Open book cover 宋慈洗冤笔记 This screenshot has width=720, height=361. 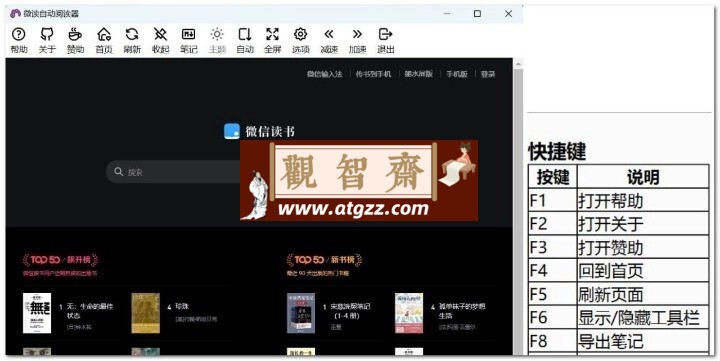coord(301,313)
